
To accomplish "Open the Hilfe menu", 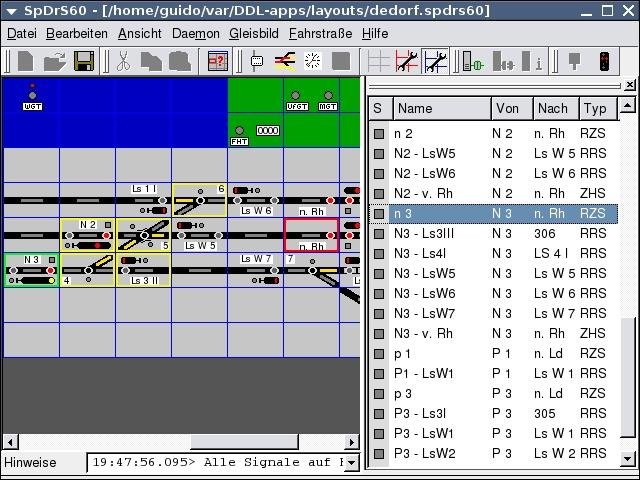I will (x=375, y=33).
